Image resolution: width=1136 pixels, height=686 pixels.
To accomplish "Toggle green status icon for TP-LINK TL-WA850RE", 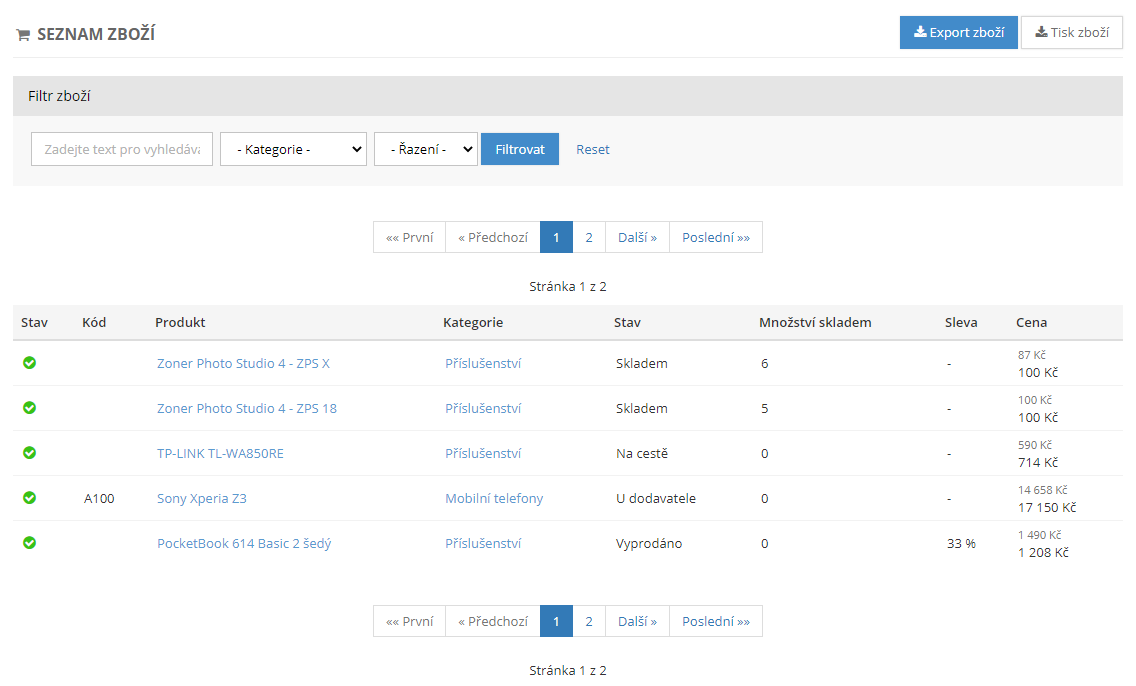I will click(x=30, y=453).
